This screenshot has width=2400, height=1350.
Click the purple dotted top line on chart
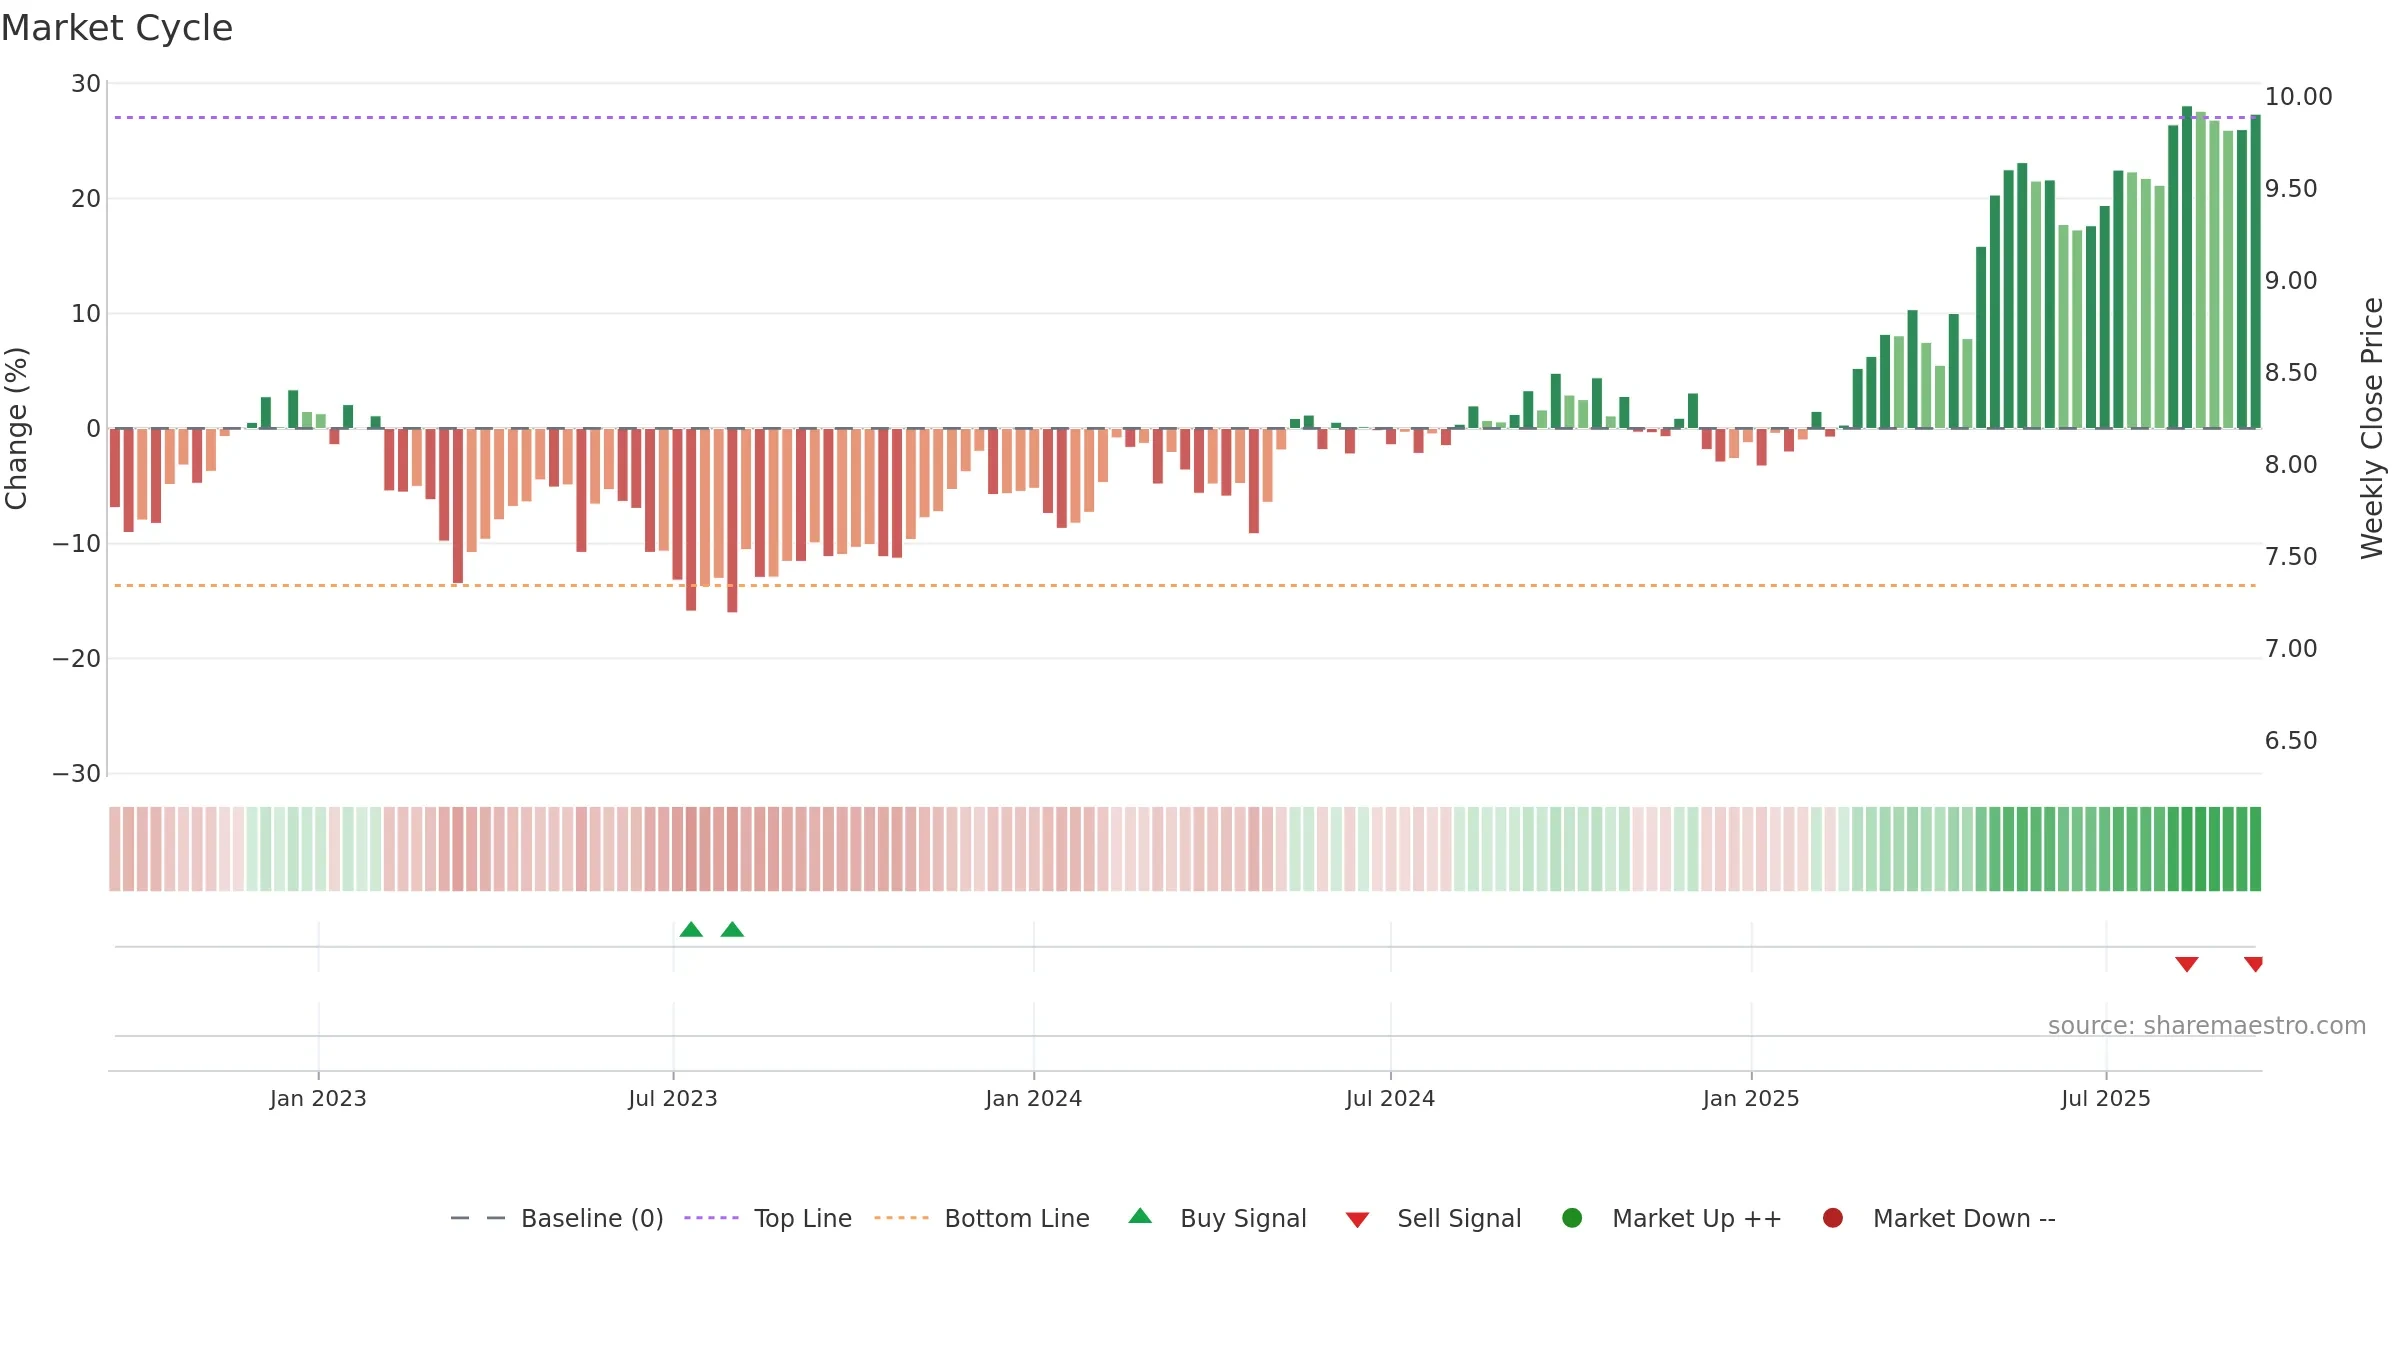(x=1185, y=117)
